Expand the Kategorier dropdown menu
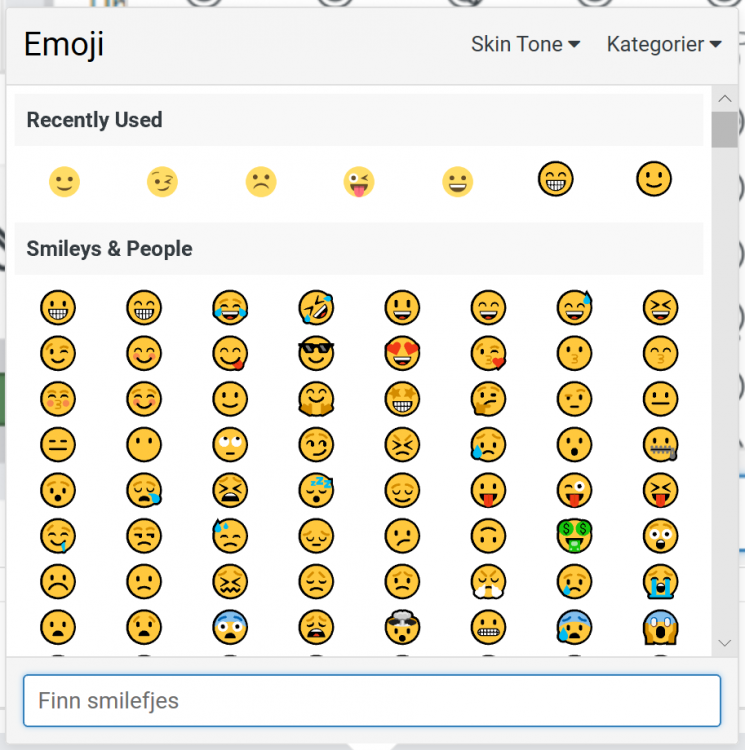745x750 pixels. pos(664,44)
